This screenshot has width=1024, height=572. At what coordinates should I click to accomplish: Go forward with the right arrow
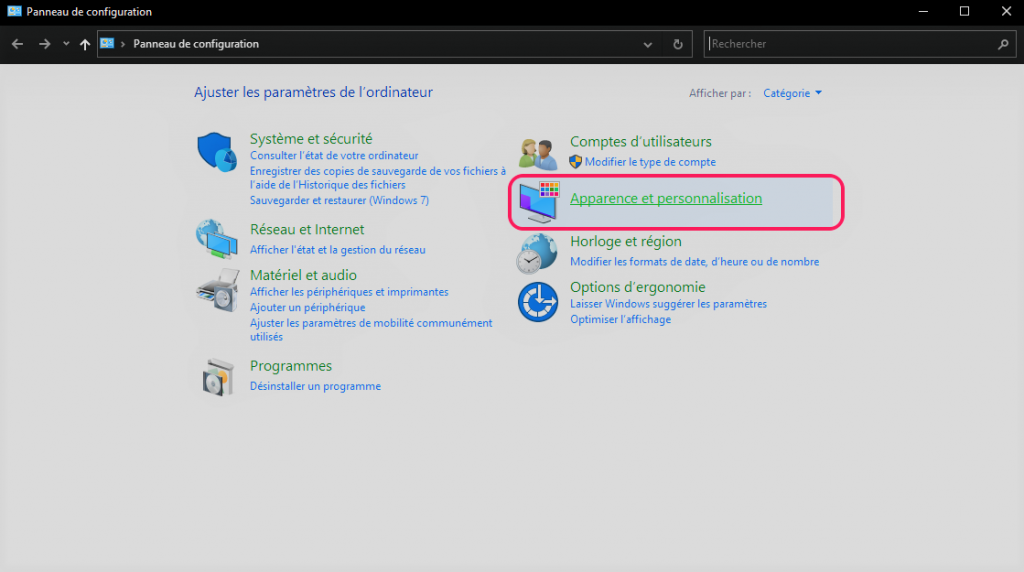44,44
